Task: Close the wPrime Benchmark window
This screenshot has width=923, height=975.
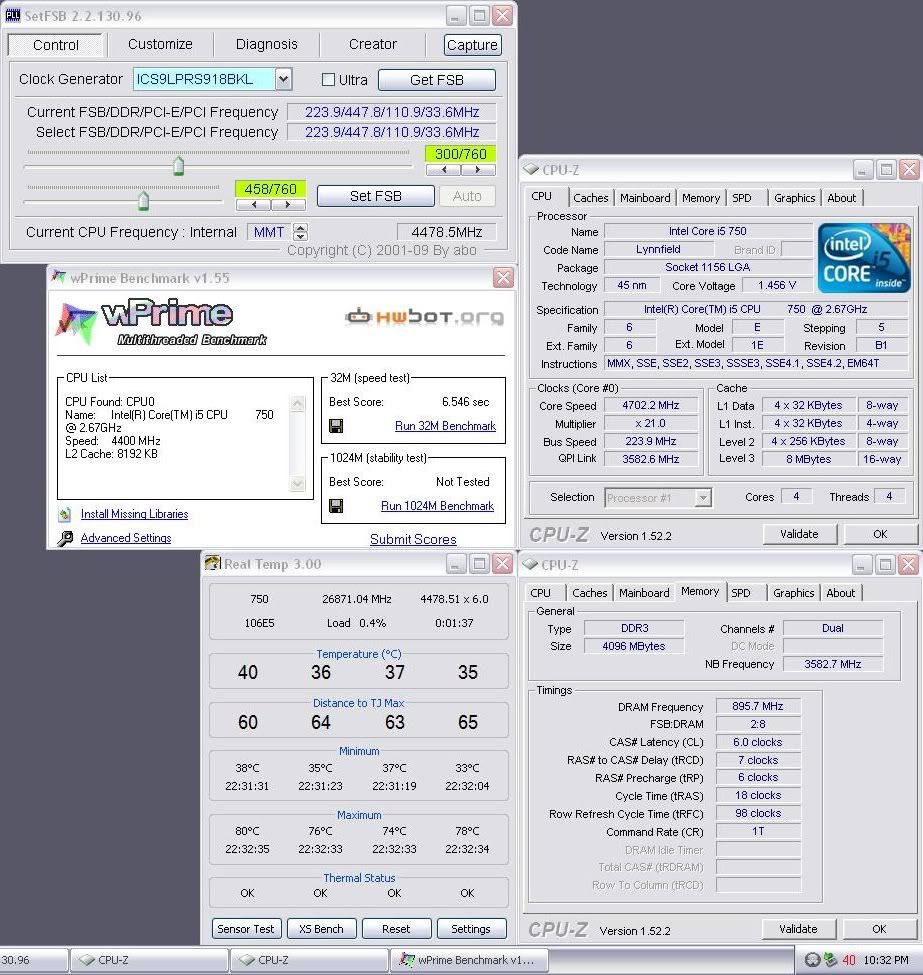Action: (x=503, y=277)
